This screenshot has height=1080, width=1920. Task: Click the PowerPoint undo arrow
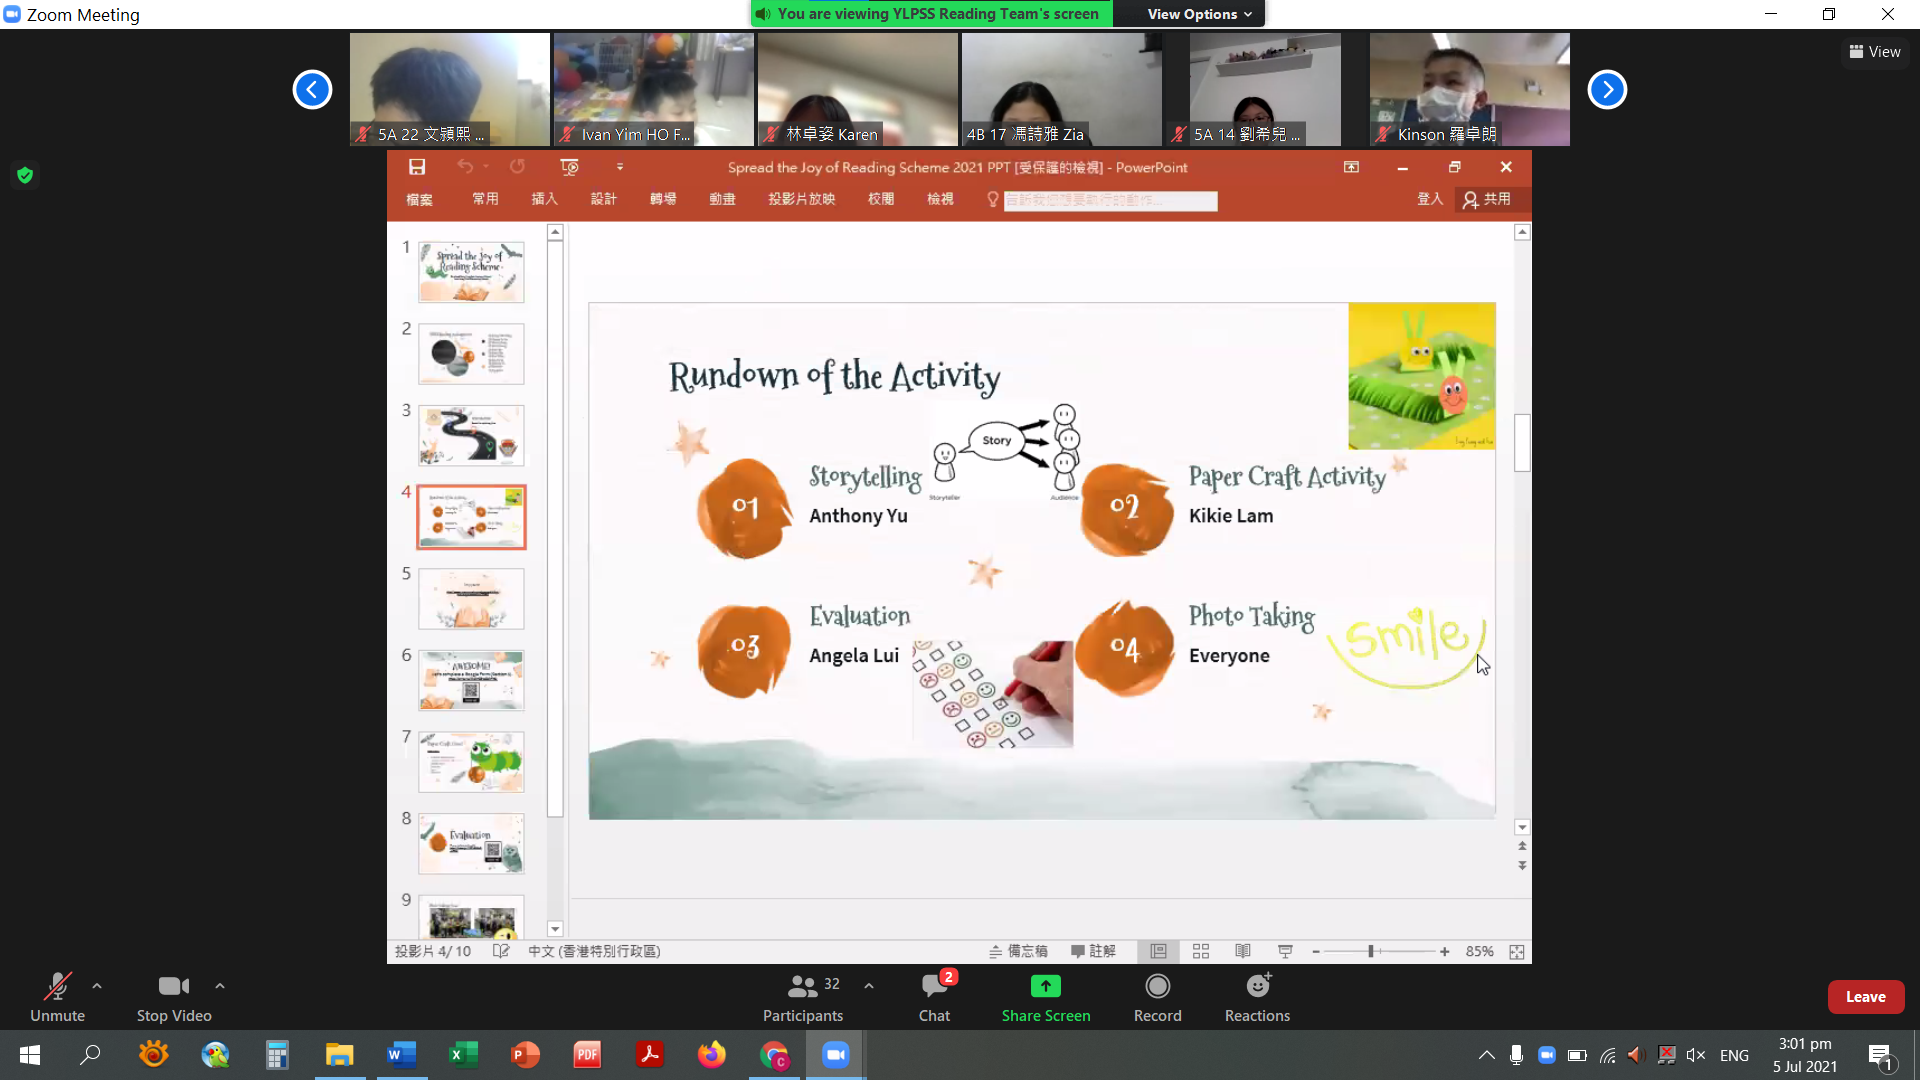coord(465,167)
